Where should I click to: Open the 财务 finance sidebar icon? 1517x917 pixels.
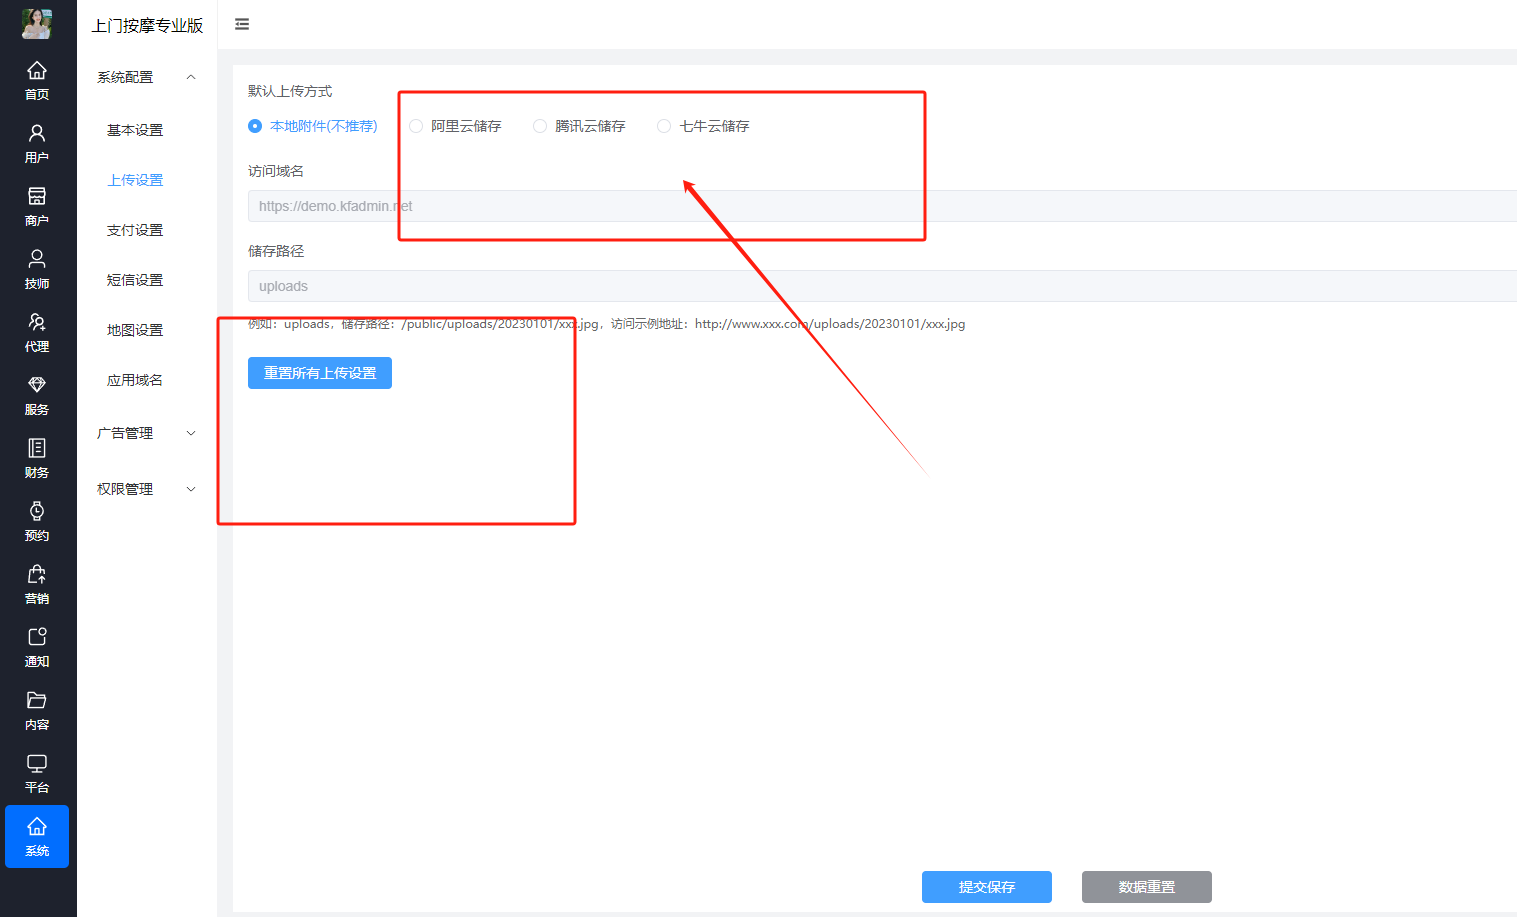(37, 459)
